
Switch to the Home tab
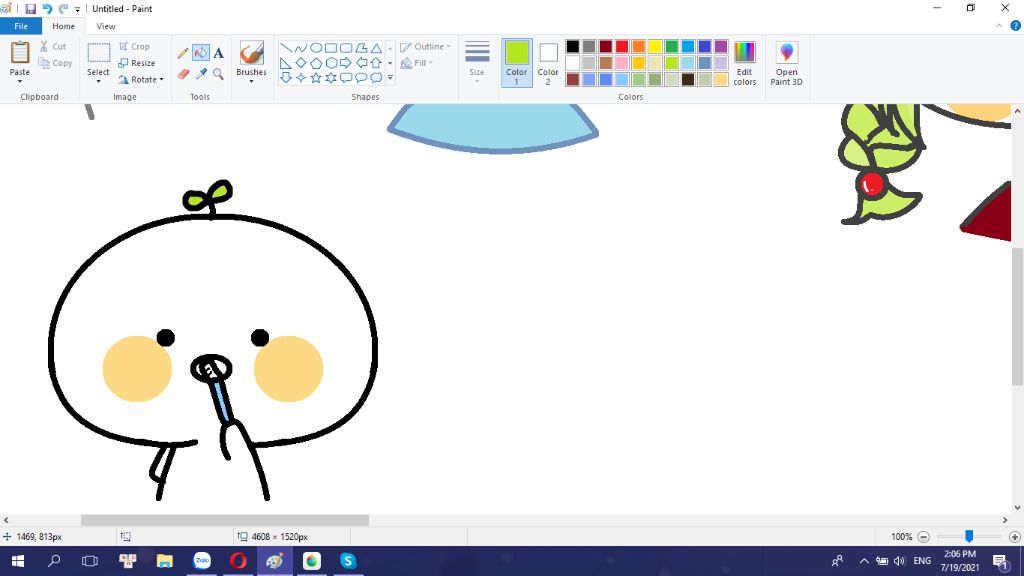tap(63, 26)
